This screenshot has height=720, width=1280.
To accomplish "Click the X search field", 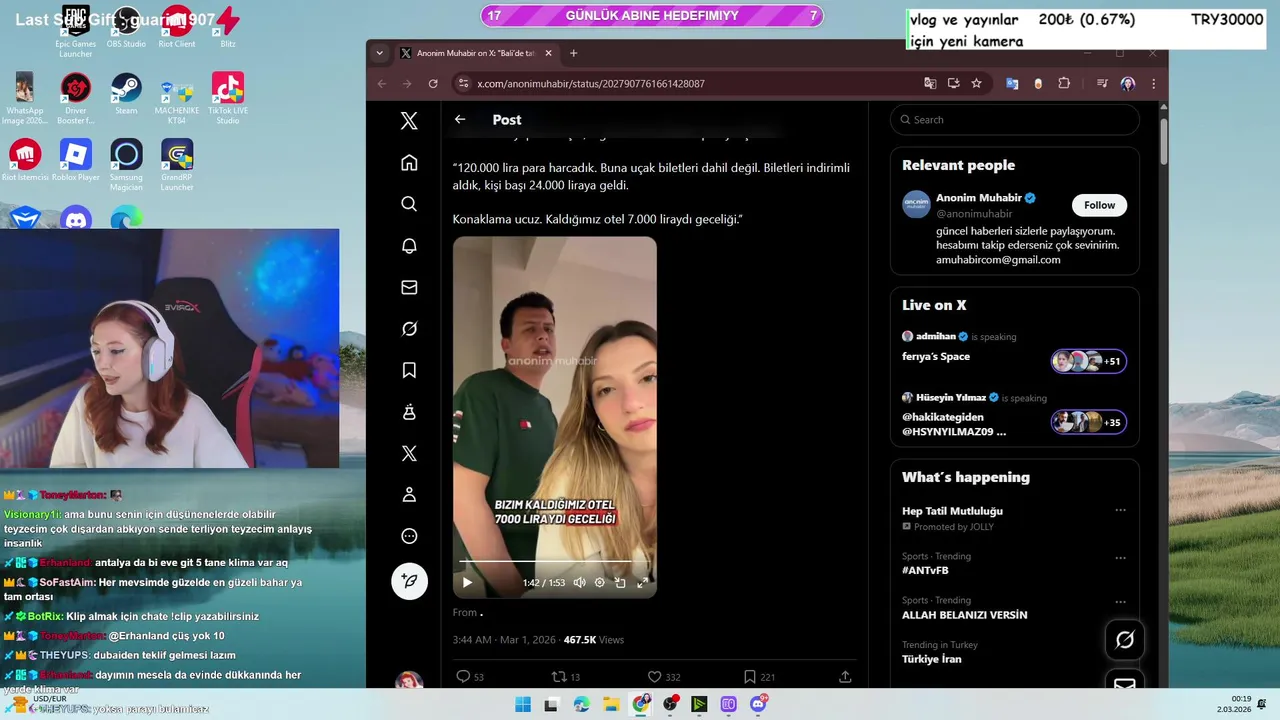I will (1015, 119).
